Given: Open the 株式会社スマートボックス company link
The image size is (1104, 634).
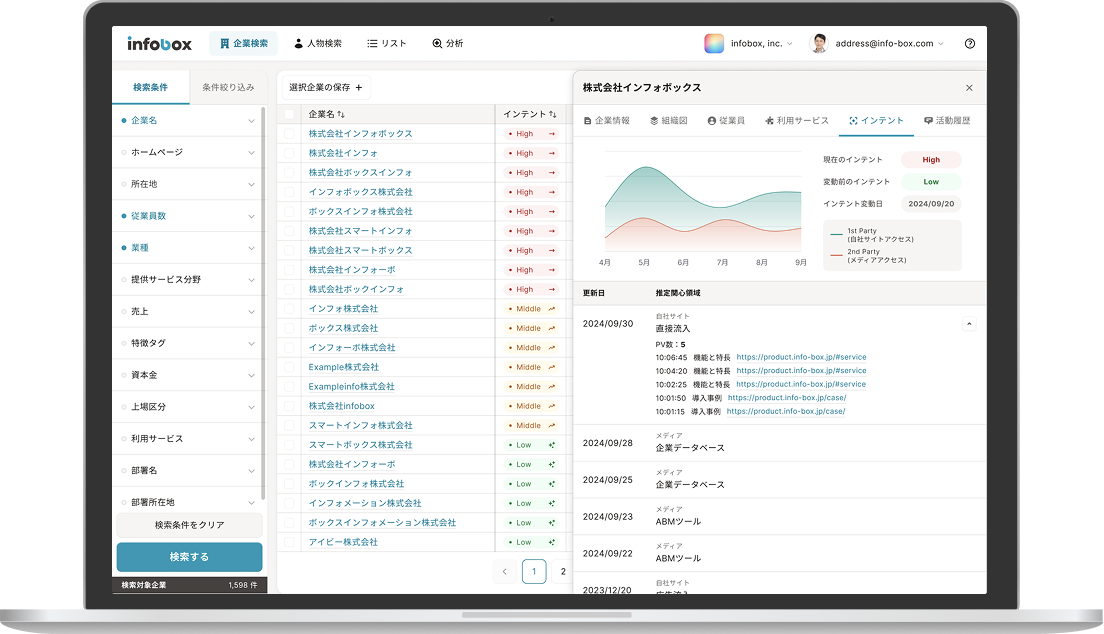Looking at the screenshot, I should point(360,251).
